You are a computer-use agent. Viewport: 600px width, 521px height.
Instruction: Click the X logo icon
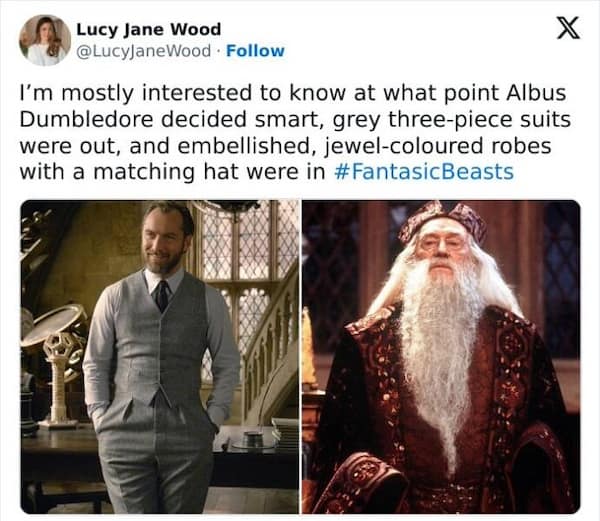tap(568, 28)
